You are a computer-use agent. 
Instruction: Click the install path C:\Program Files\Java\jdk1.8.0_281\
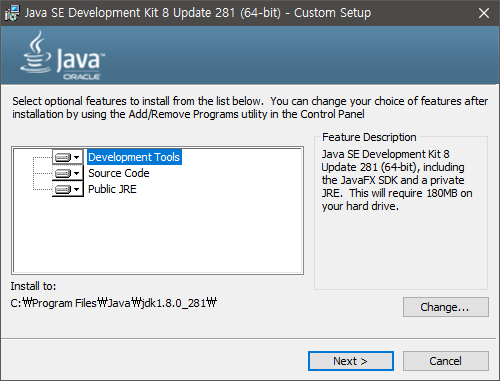pyautogui.click(x=114, y=303)
